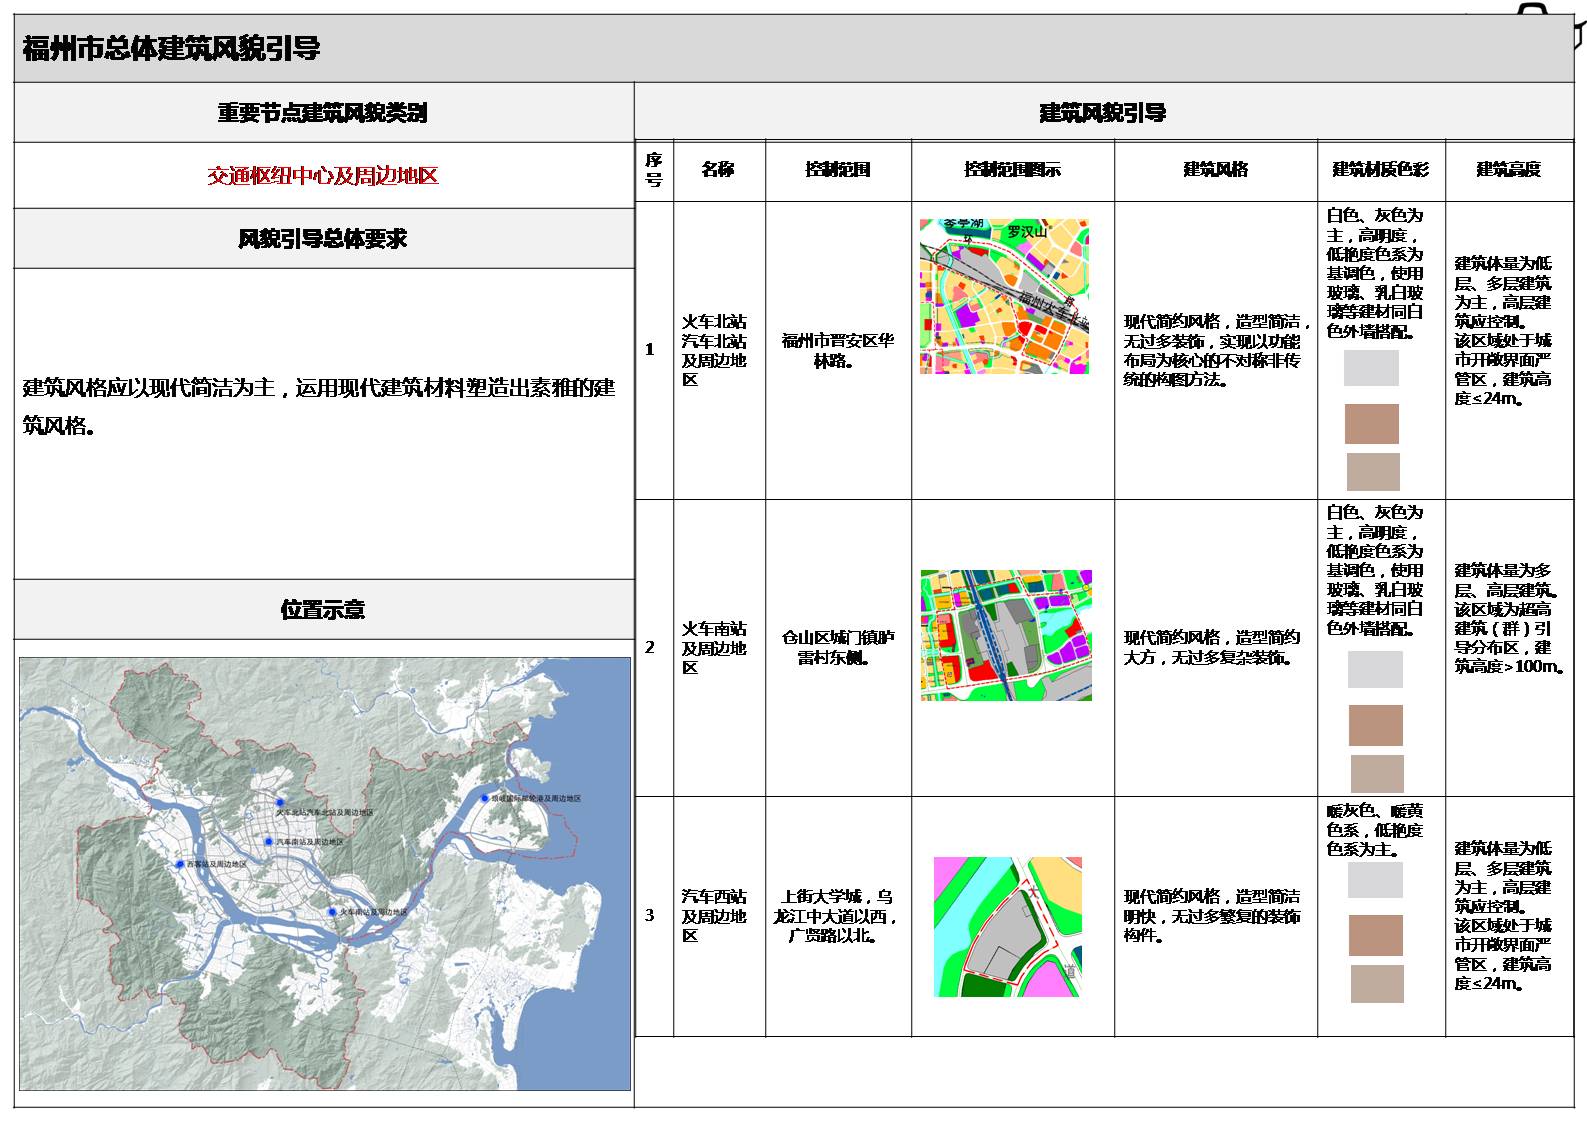Screen dimensions: 1587x1122
Task: Select the 位置示意 heading
Action: [x=323, y=610]
